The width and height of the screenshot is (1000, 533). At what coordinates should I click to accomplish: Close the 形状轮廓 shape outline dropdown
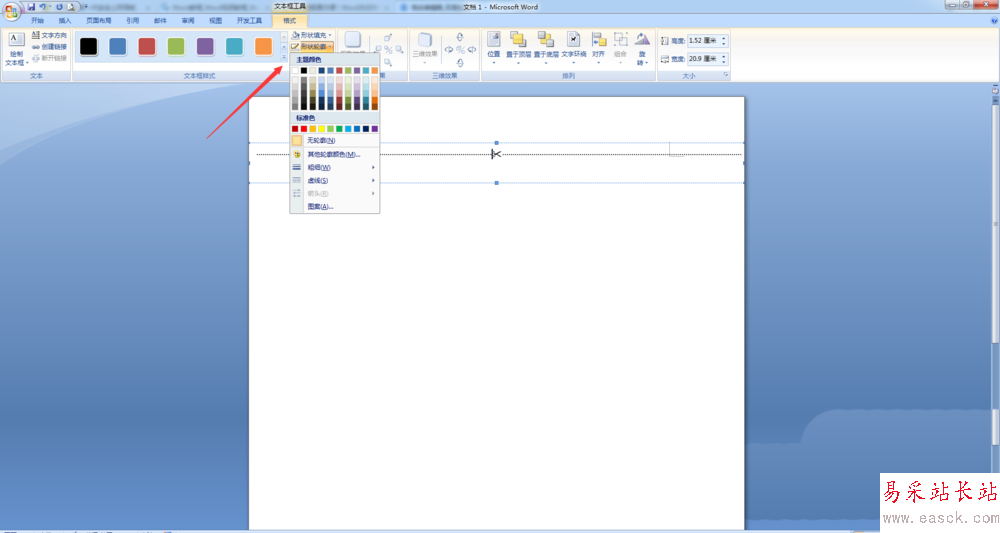tap(312, 47)
